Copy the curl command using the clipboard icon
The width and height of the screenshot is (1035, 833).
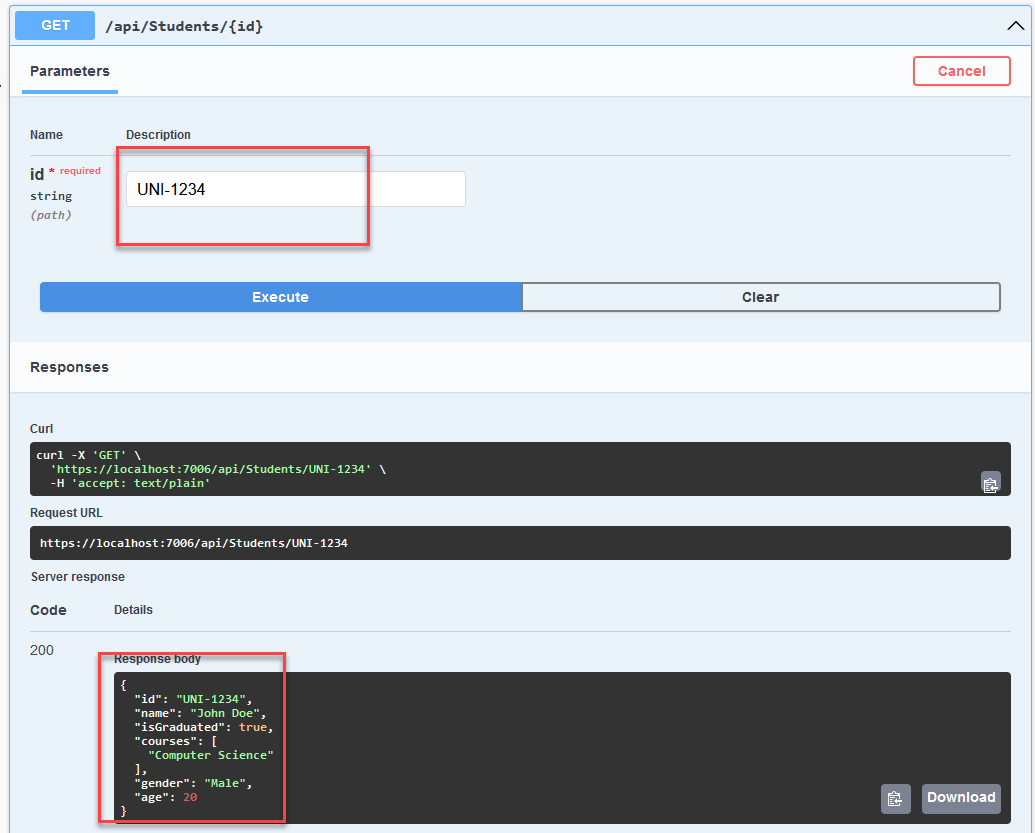[x=991, y=483]
